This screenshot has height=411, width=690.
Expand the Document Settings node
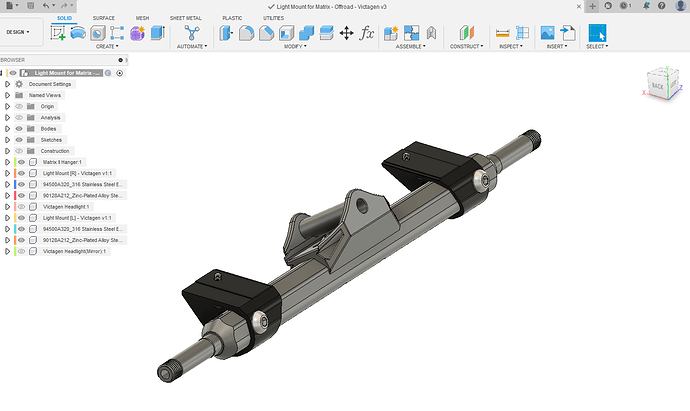point(7,84)
